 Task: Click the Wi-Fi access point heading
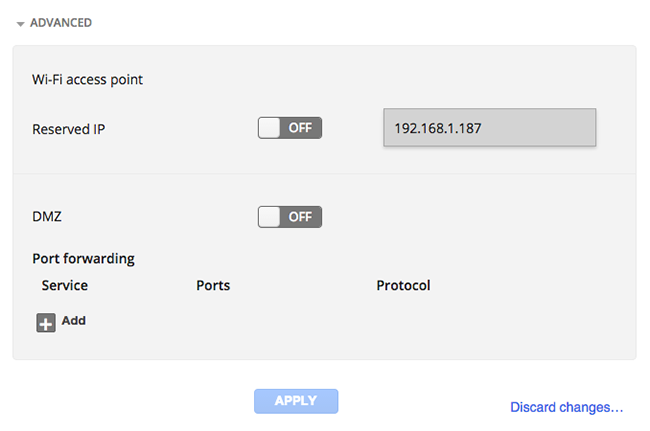pos(87,79)
